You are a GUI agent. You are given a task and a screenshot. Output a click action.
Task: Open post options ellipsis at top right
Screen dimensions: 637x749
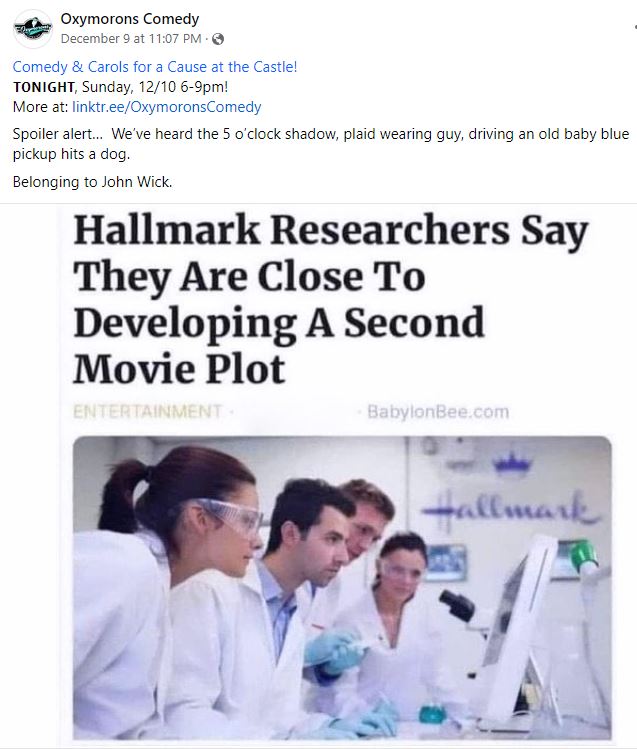[635, 28]
